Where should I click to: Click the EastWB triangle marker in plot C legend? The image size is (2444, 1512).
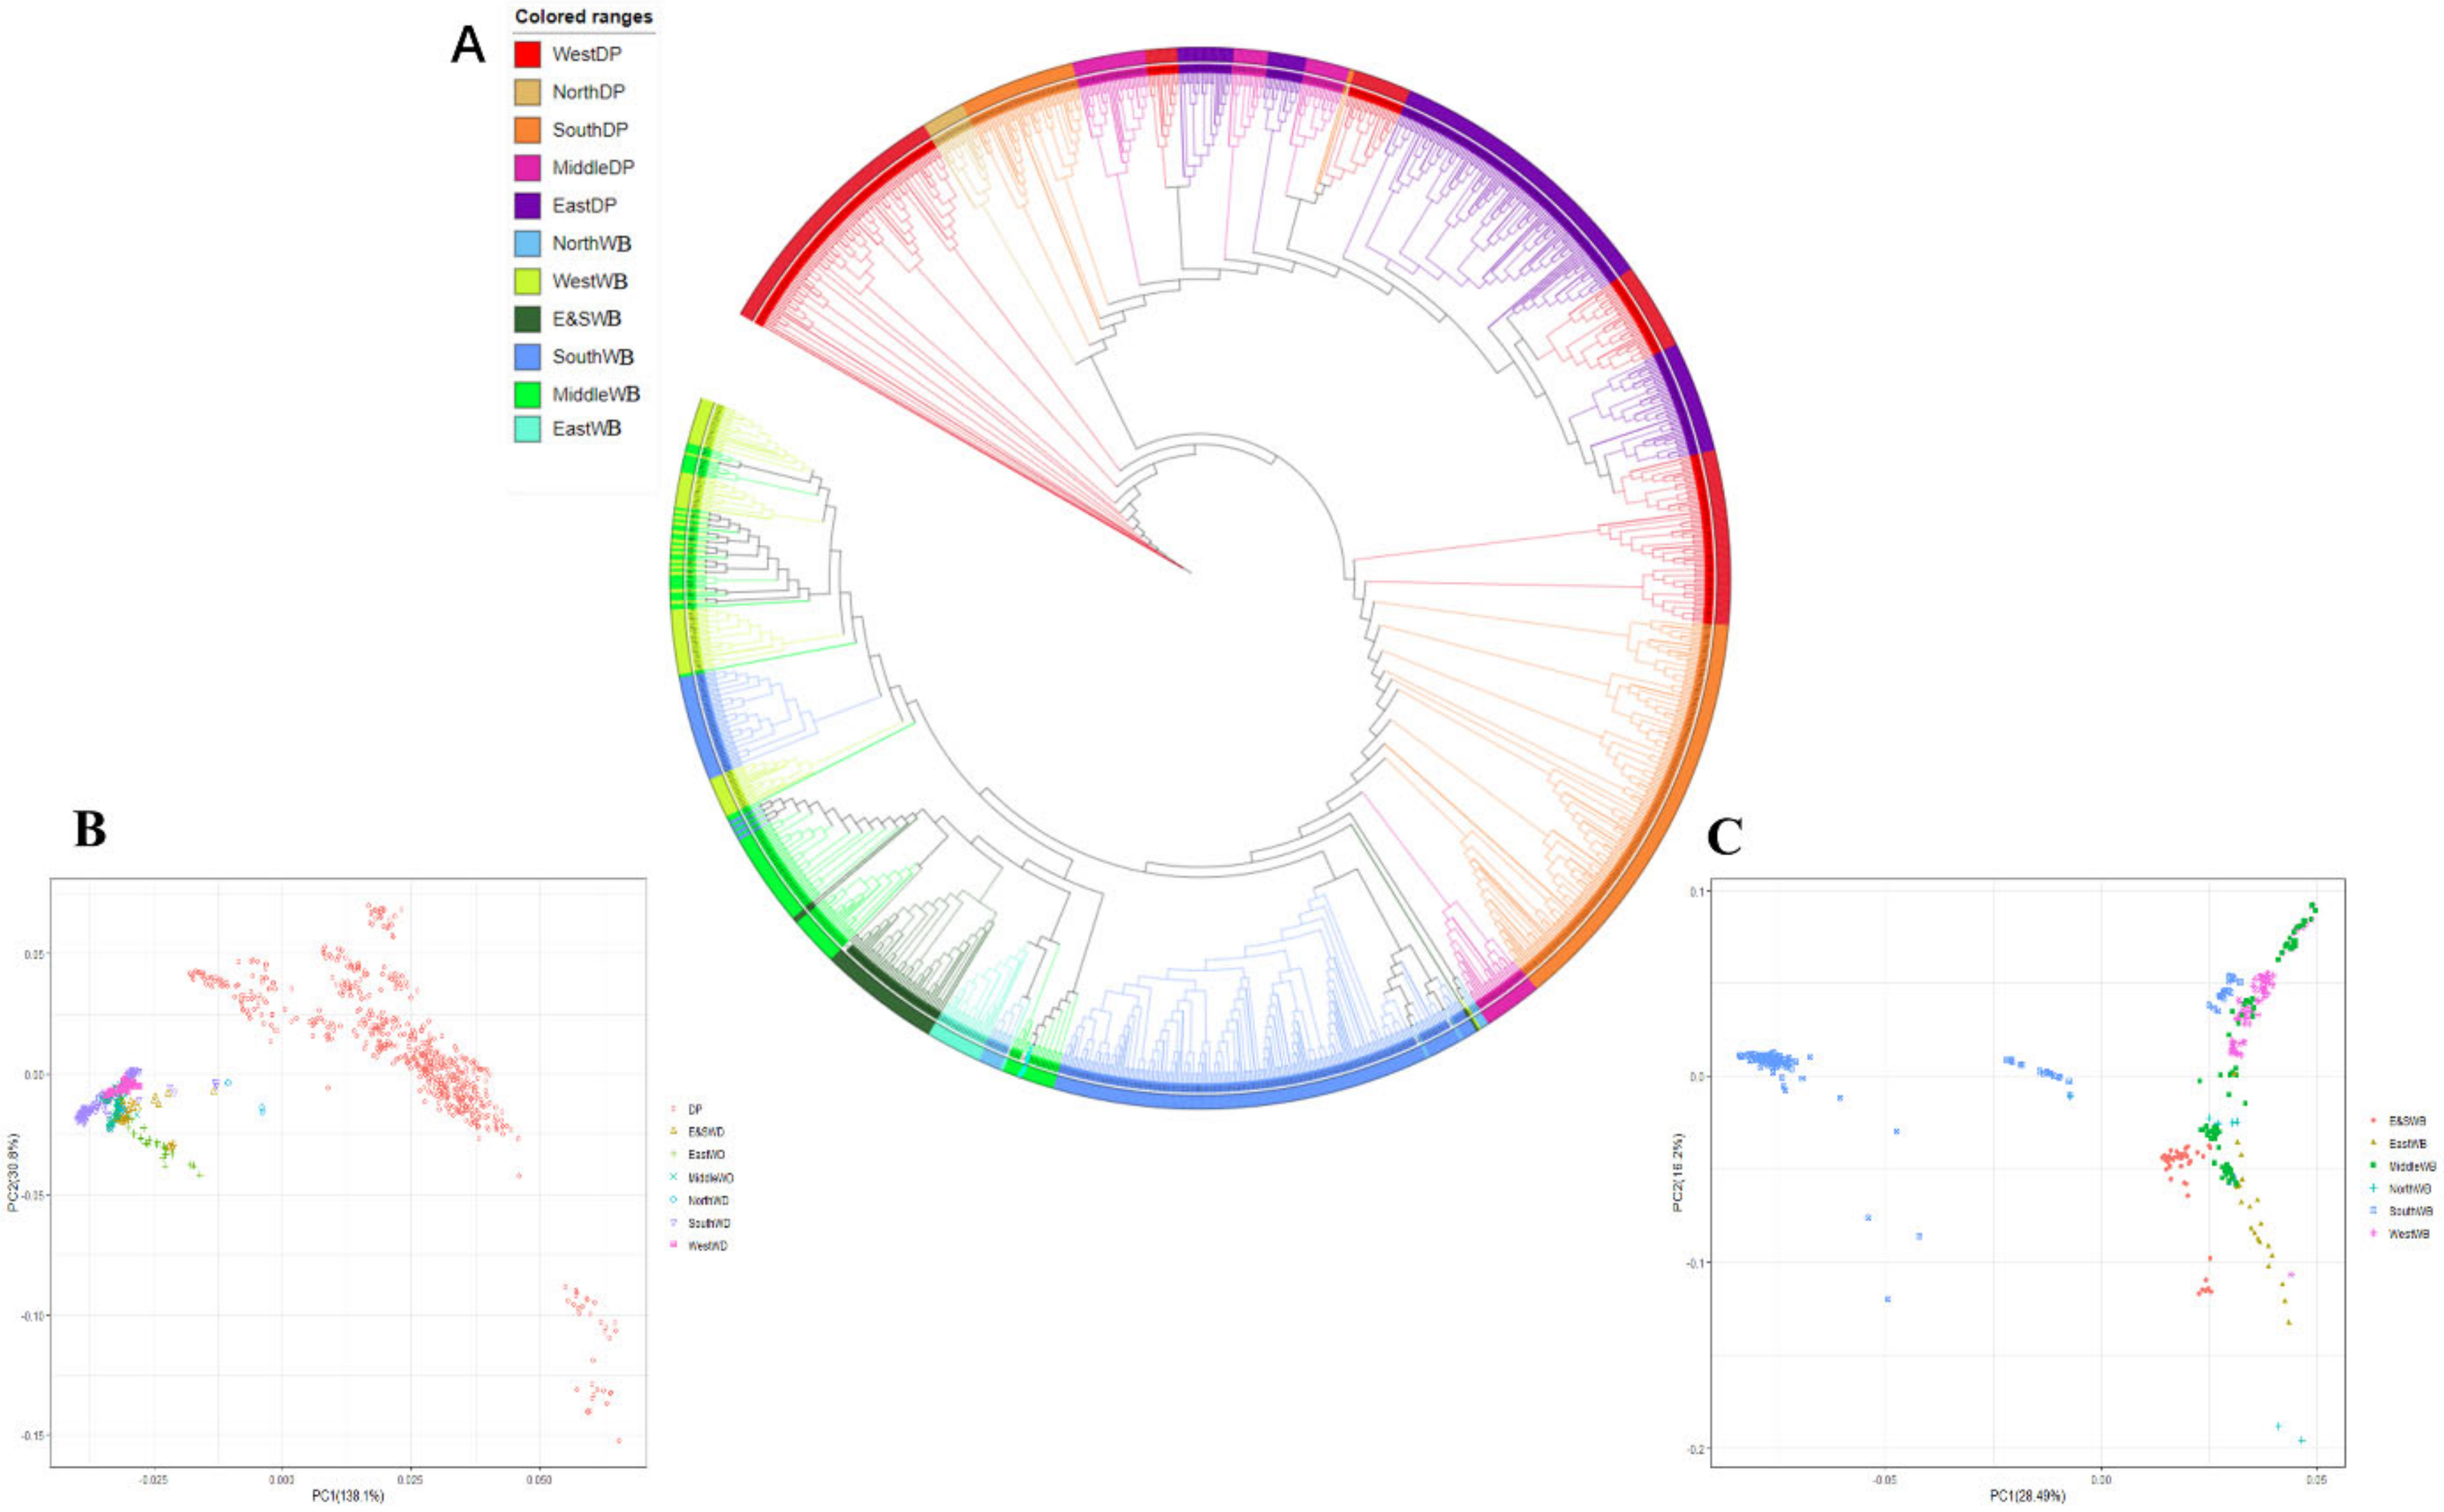(x=2373, y=1143)
